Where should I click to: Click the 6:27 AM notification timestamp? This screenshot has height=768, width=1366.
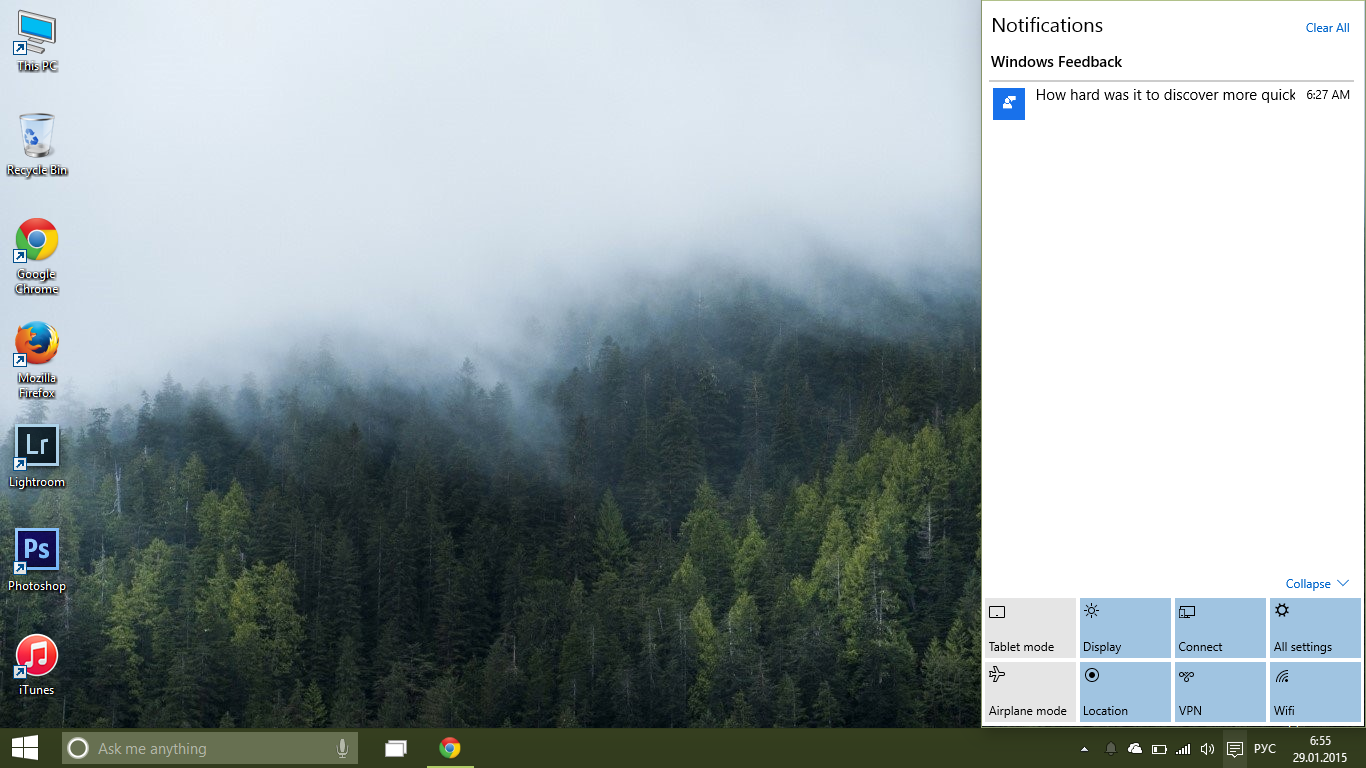[x=1328, y=95]
